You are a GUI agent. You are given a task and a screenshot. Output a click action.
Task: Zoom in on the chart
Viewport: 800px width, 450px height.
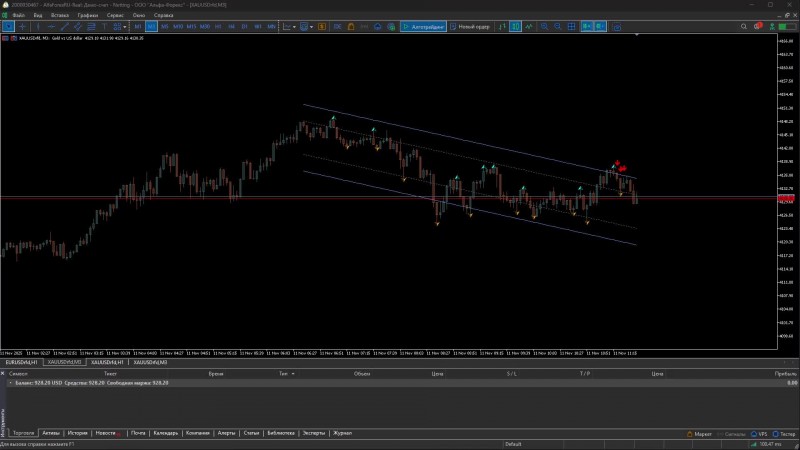pos(544,27)
